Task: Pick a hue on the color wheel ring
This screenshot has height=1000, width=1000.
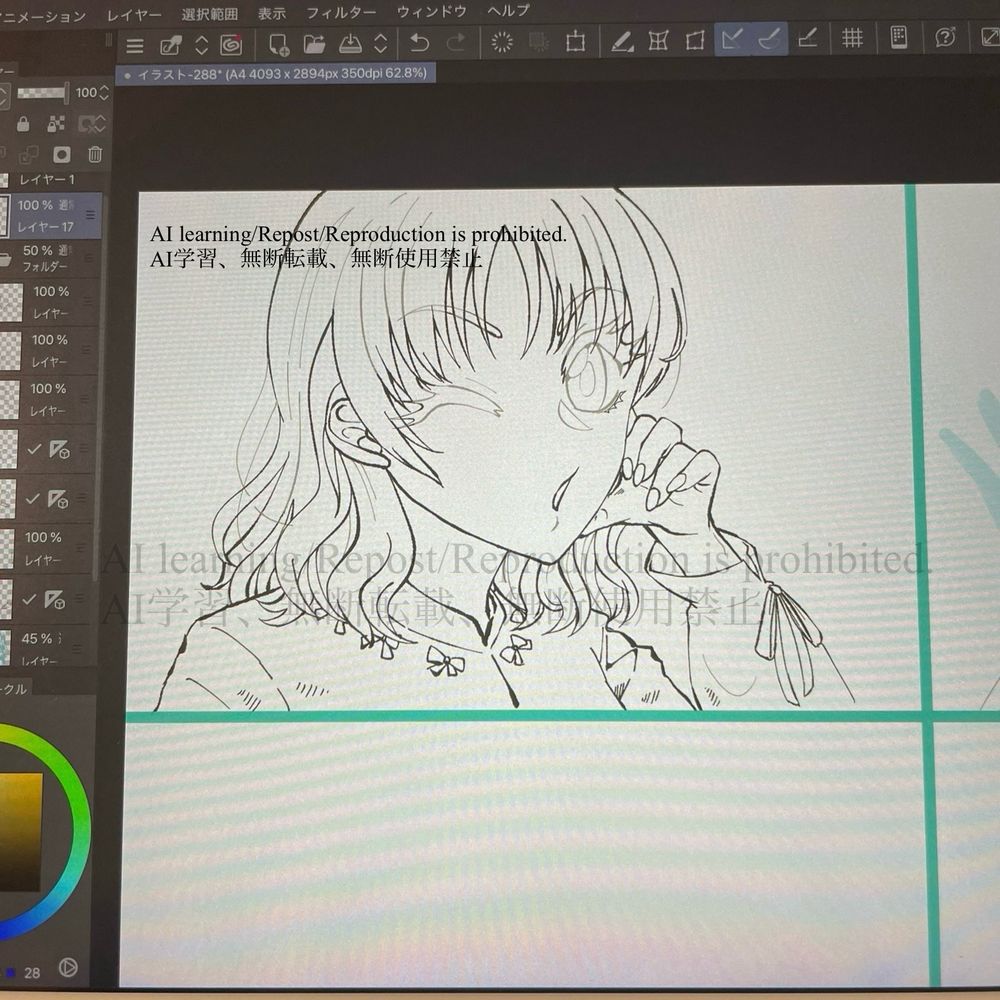Action: coord(82,829)
